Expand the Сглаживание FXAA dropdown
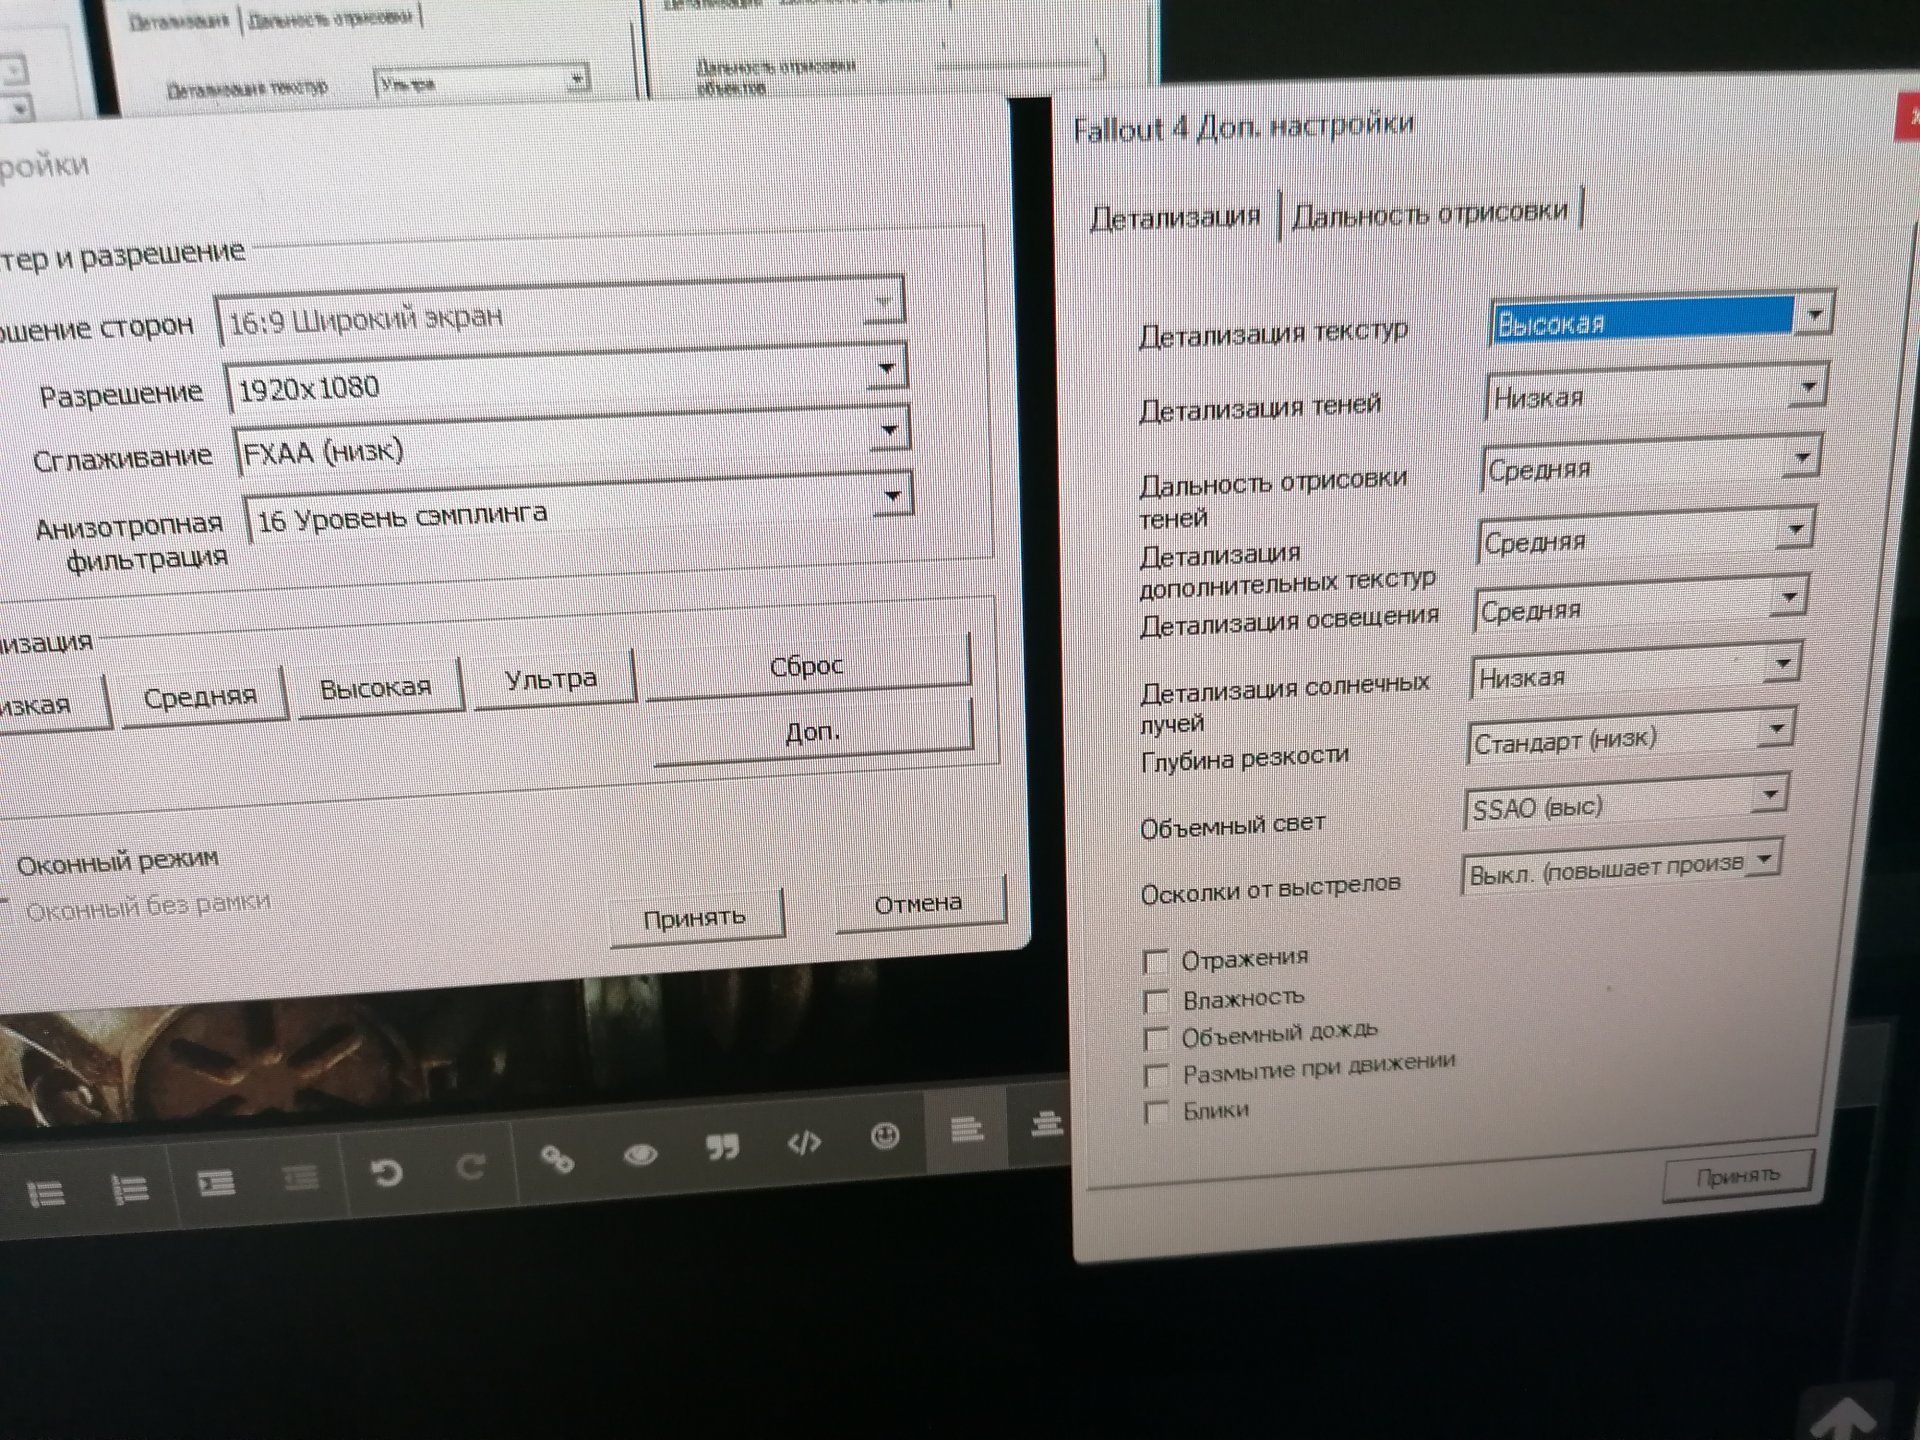The height and width of the screenshot is (1440, 1920). click(x=889, y=431)
